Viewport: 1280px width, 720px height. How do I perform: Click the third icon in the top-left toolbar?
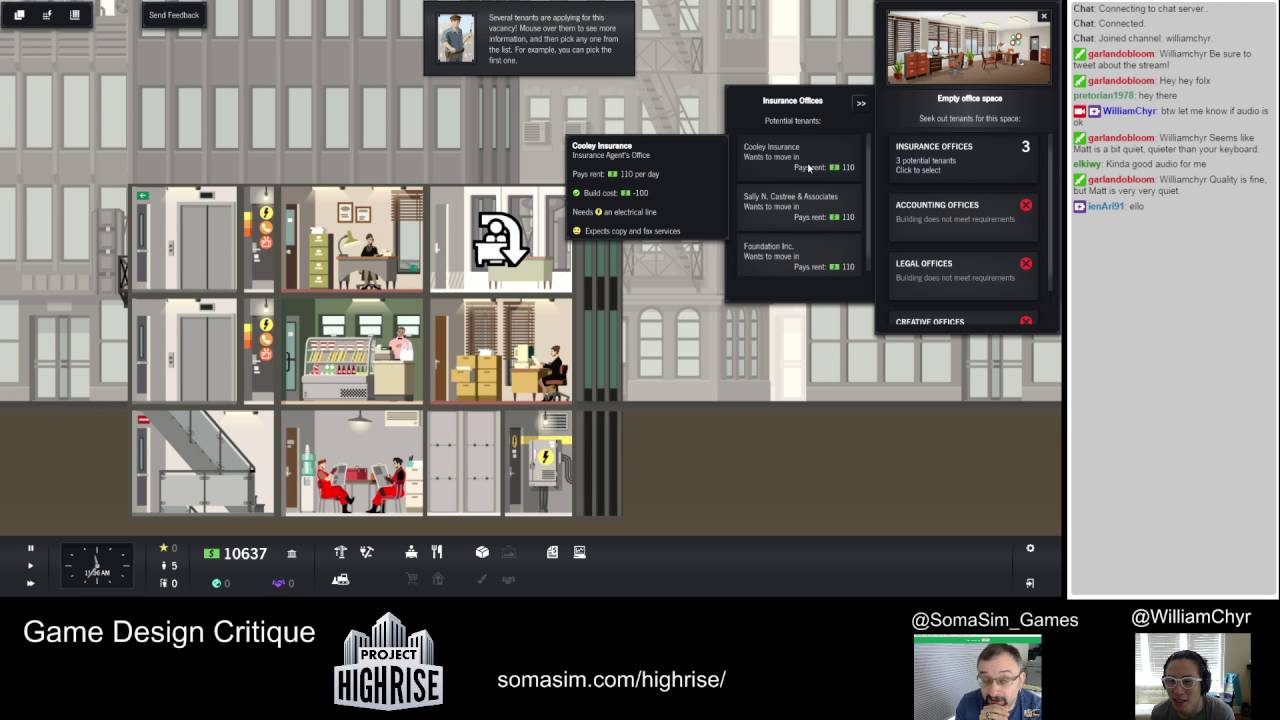pos(75,15)
